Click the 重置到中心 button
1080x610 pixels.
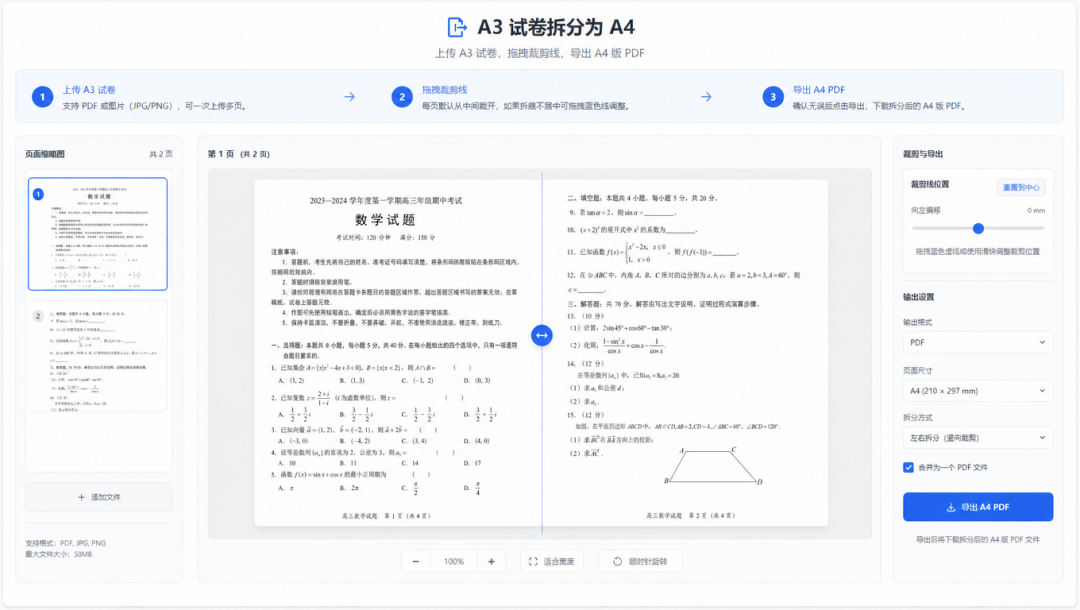coord(1021,187)
